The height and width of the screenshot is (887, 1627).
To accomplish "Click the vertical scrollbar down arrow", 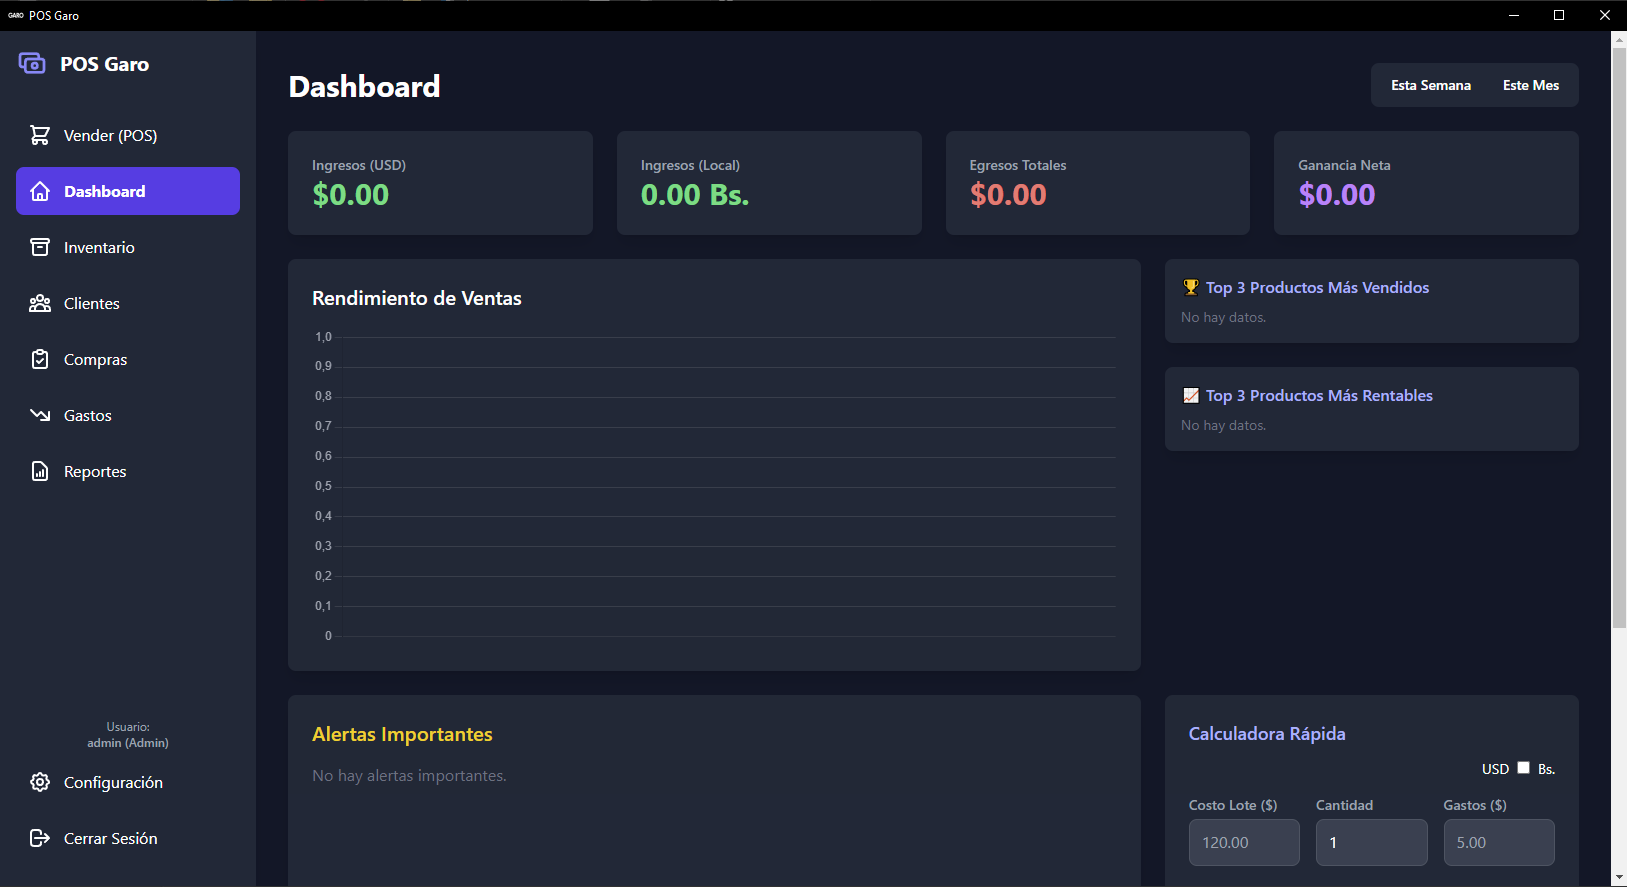I will click(x=1619, y=877).
